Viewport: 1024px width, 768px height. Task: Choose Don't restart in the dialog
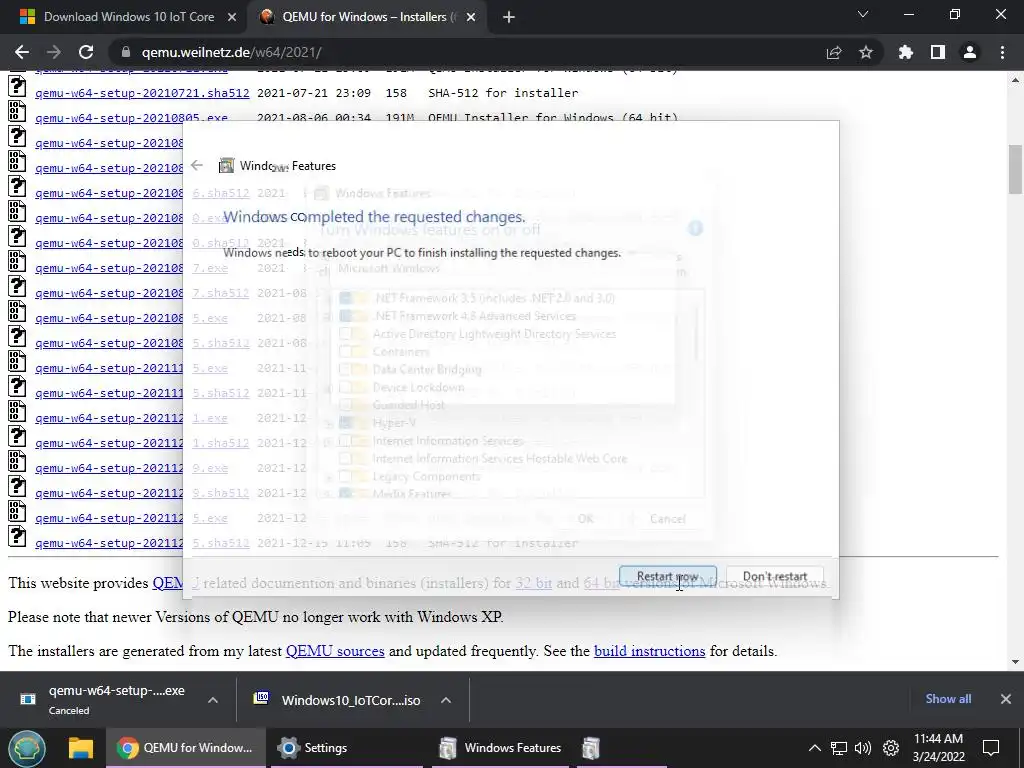[x=775, y=576]
